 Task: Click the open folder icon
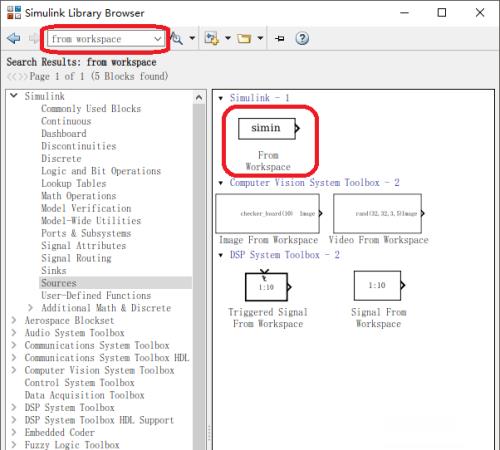pos(244,39)
